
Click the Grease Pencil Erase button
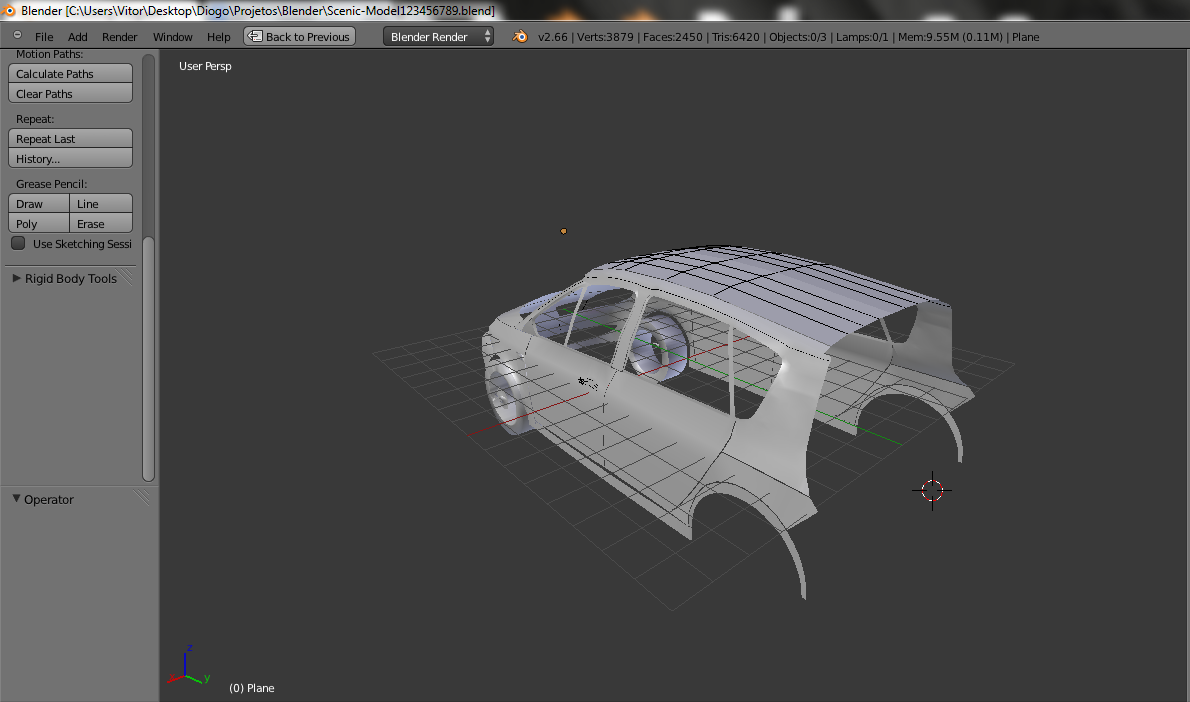pyautogui.click(x=101, y=224)
